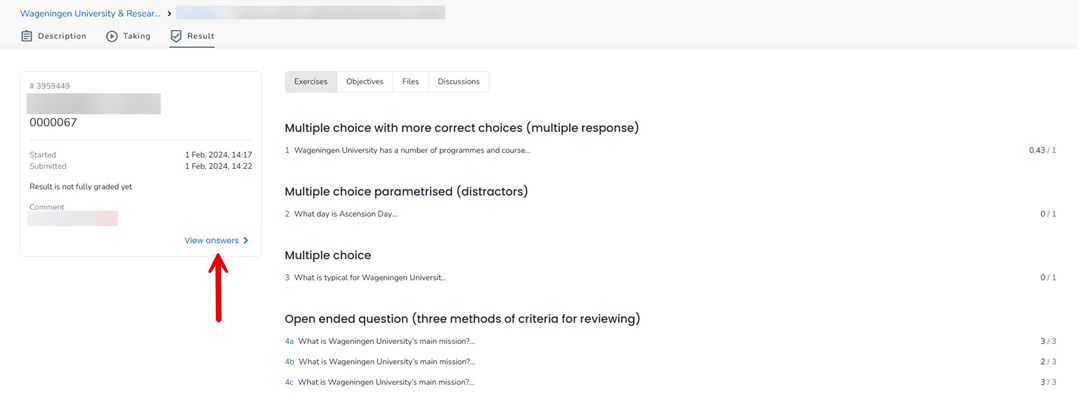1078x416 pixels.
Task: Open exercise 4b main mission question
Action: (x=386, y=362)
